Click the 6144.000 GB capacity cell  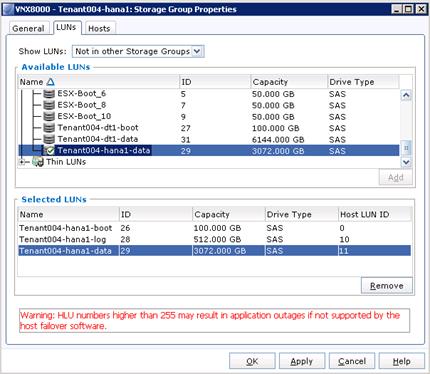coord(278,140)
